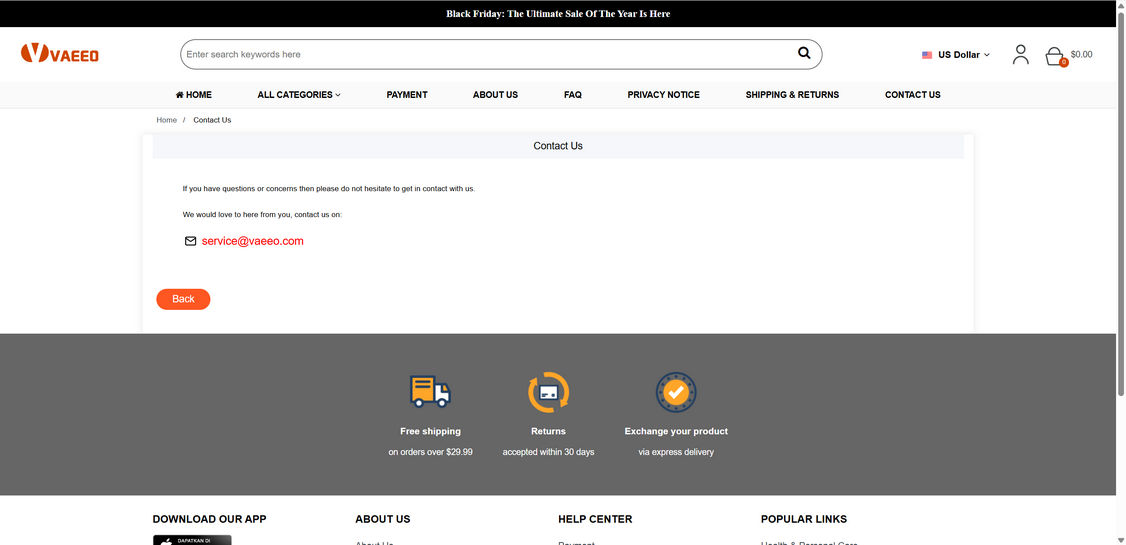This screenshot has height=545, width=1126.
Task: Expand the All Categories menu
Action: (298, 95)
